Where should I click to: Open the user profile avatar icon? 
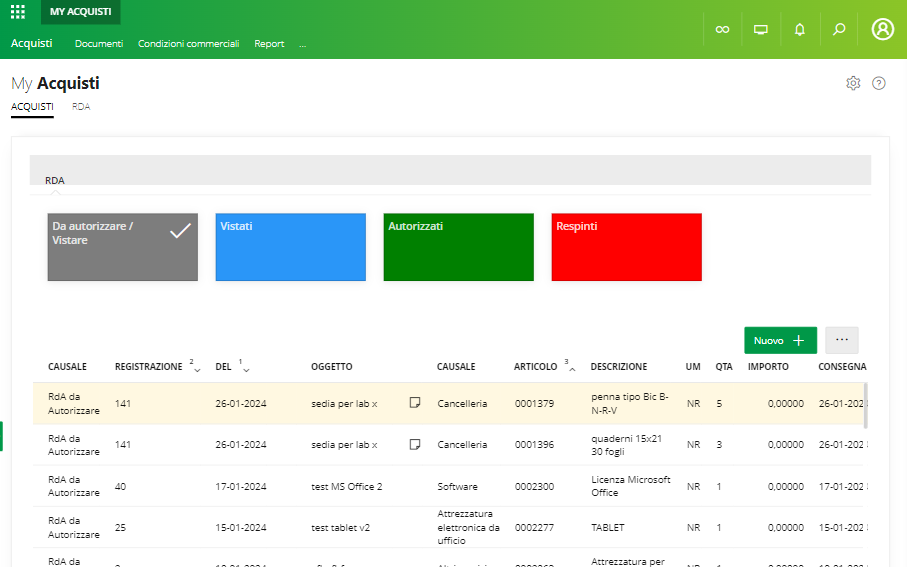882,30
